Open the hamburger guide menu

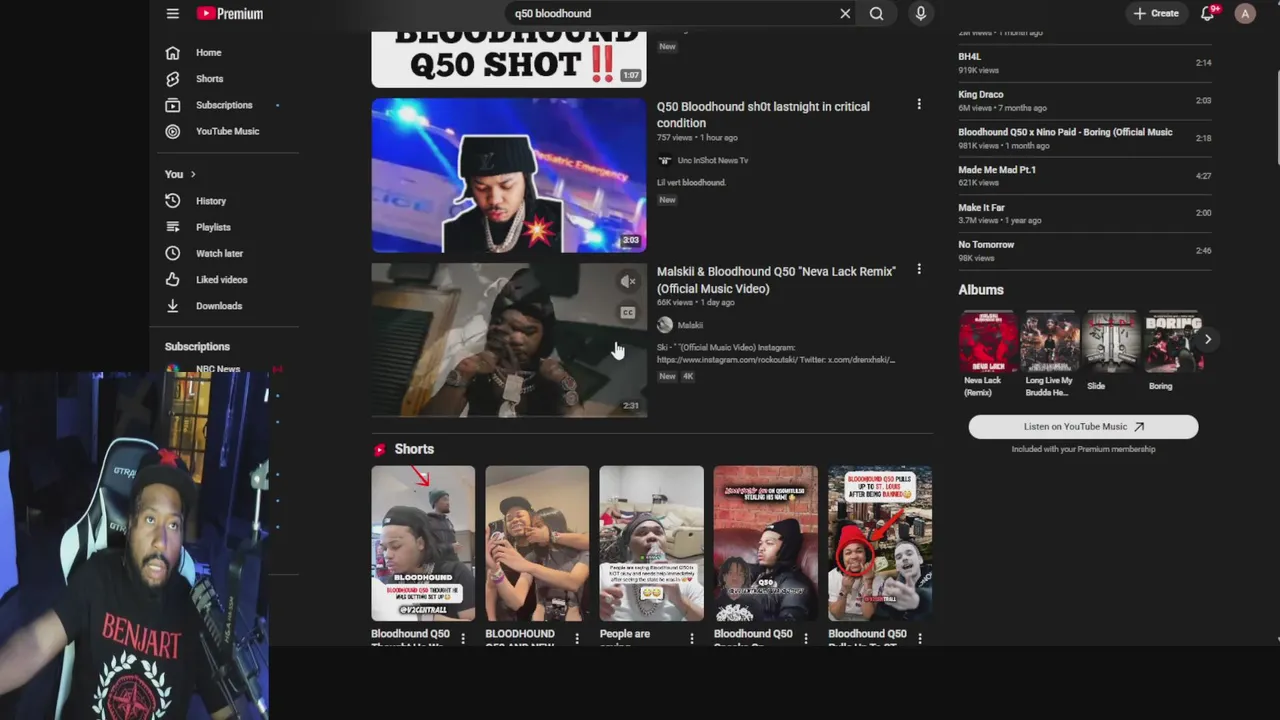point(173,13)
